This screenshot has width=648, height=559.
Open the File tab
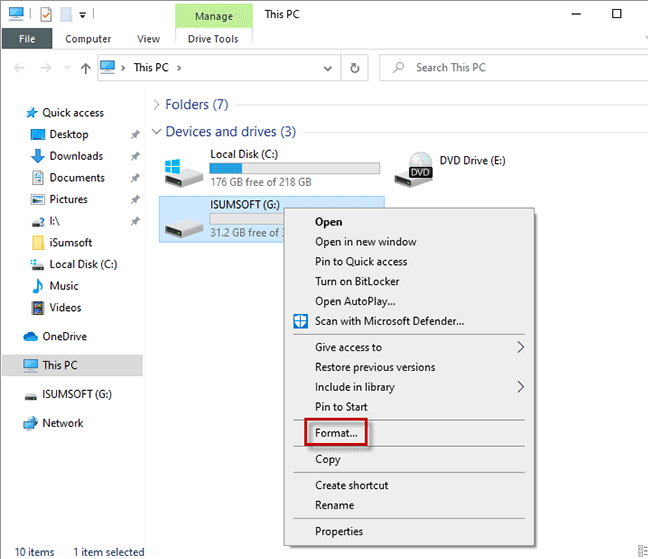[x=28, y=39]
